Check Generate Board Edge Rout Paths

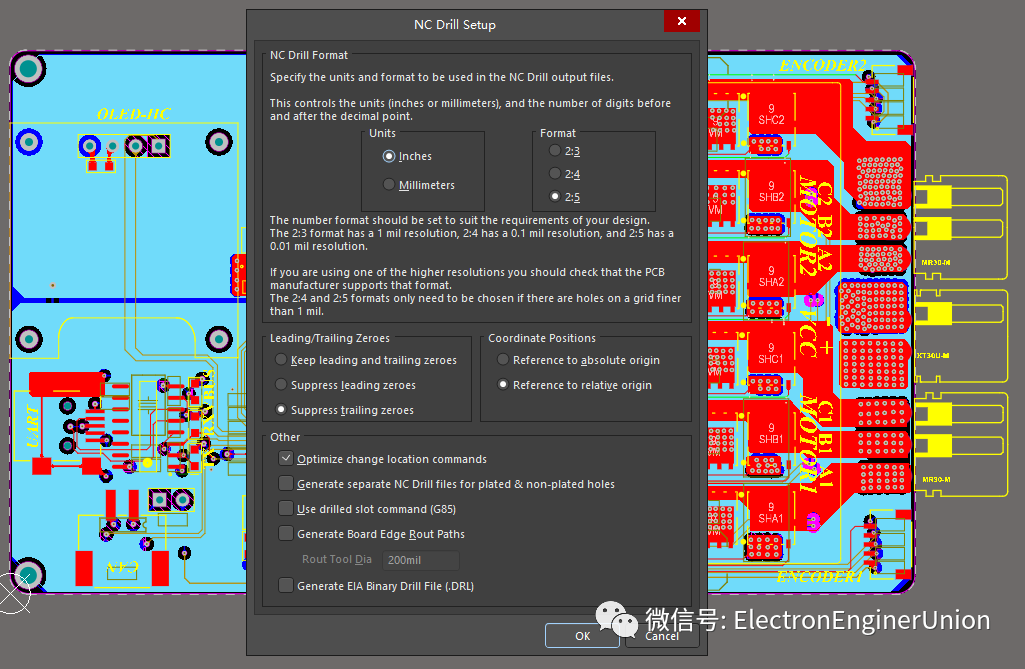pyautogui.click(x=286, y=534)
